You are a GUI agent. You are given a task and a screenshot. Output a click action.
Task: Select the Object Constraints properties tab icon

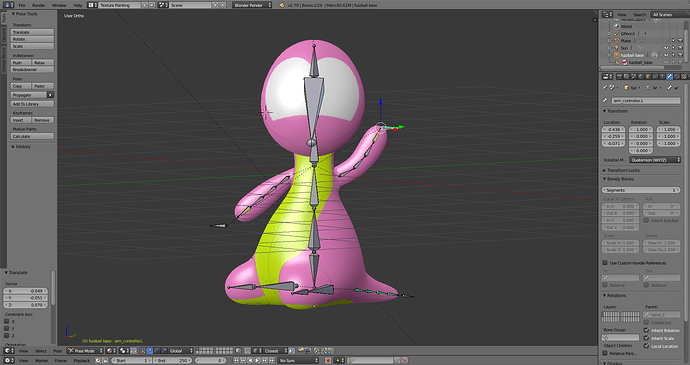pos(655,77)
